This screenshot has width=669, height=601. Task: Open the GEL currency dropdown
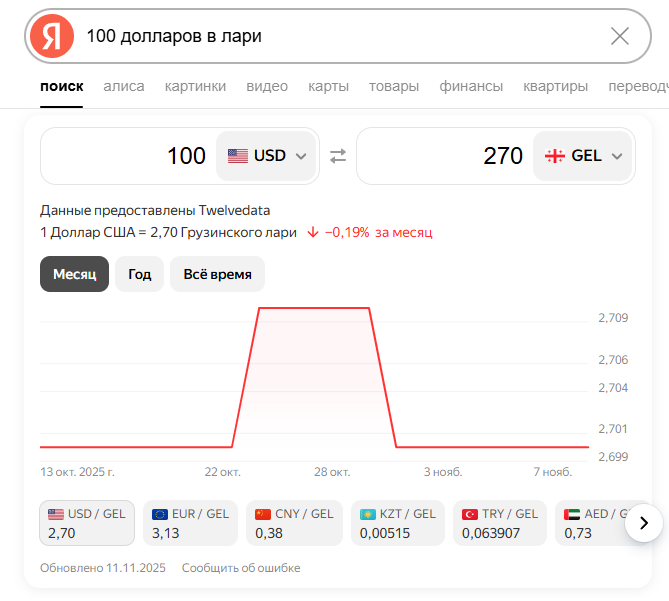pyautogui.click(x=583, y=156)
